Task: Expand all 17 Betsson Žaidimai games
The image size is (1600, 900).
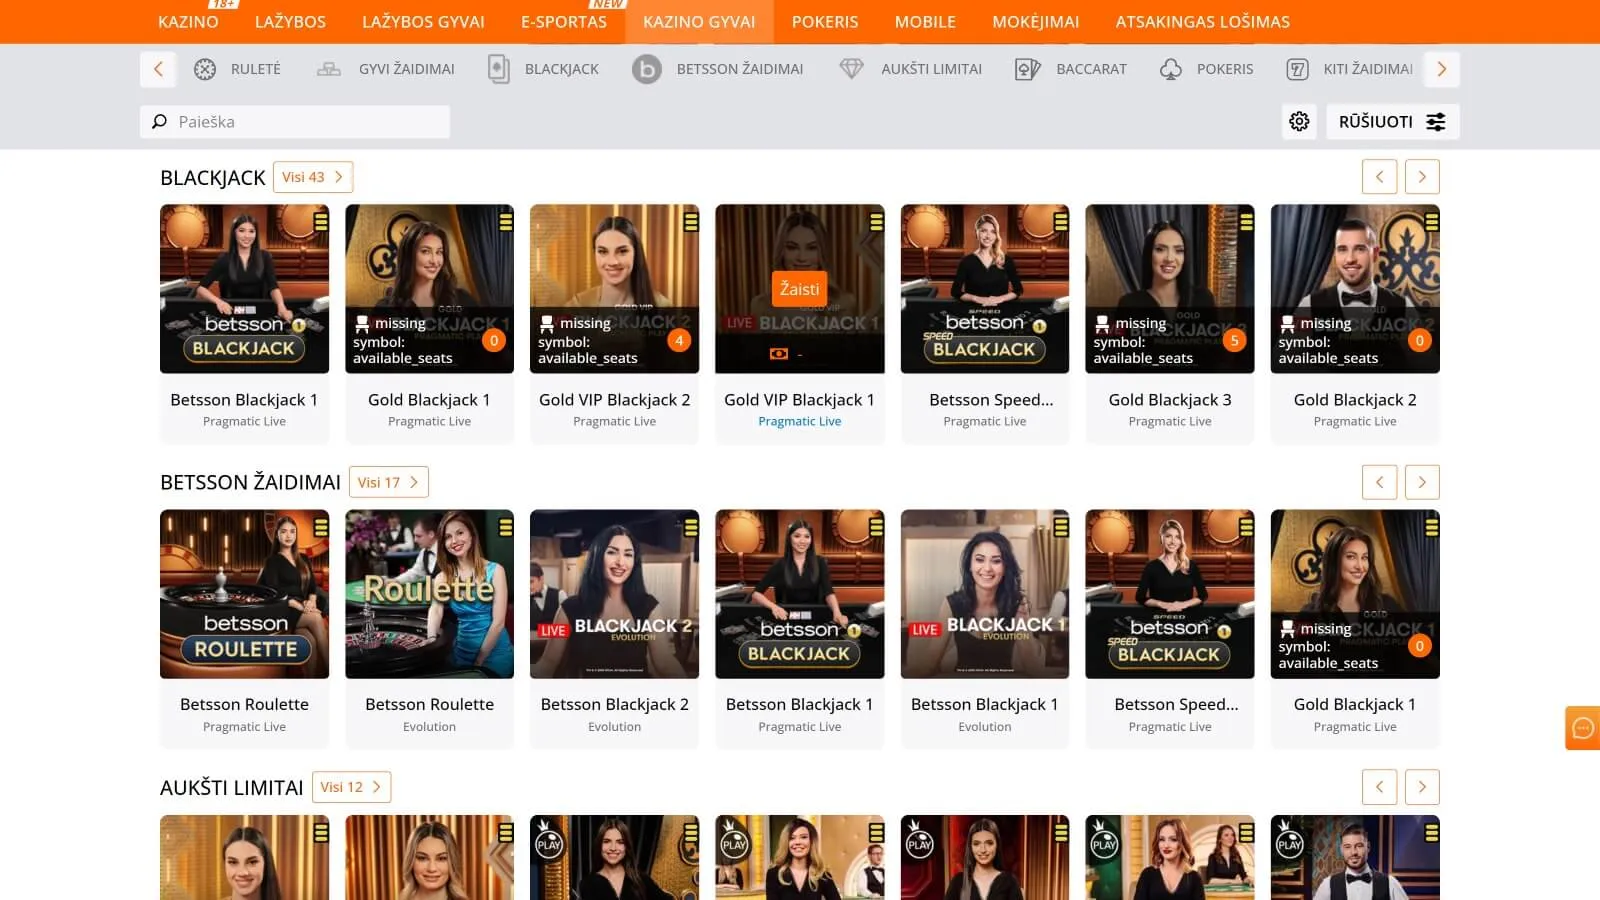Action: pos(389,482)
